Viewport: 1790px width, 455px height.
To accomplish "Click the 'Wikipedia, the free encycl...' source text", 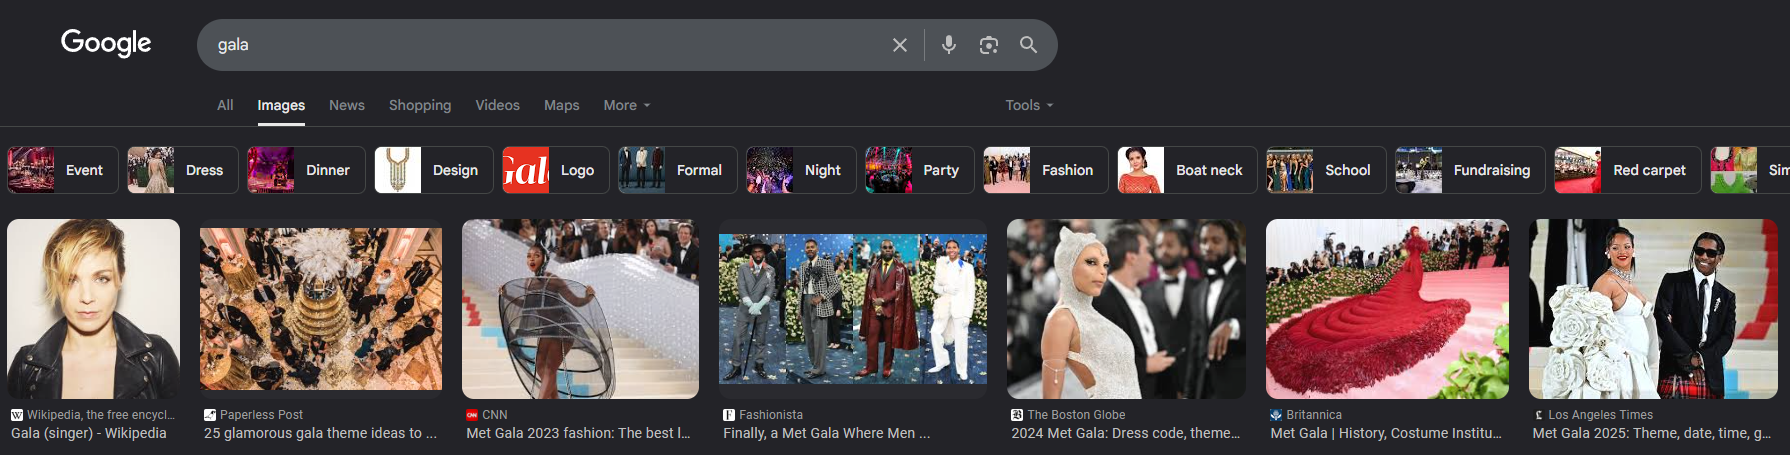I will [101, 415].
